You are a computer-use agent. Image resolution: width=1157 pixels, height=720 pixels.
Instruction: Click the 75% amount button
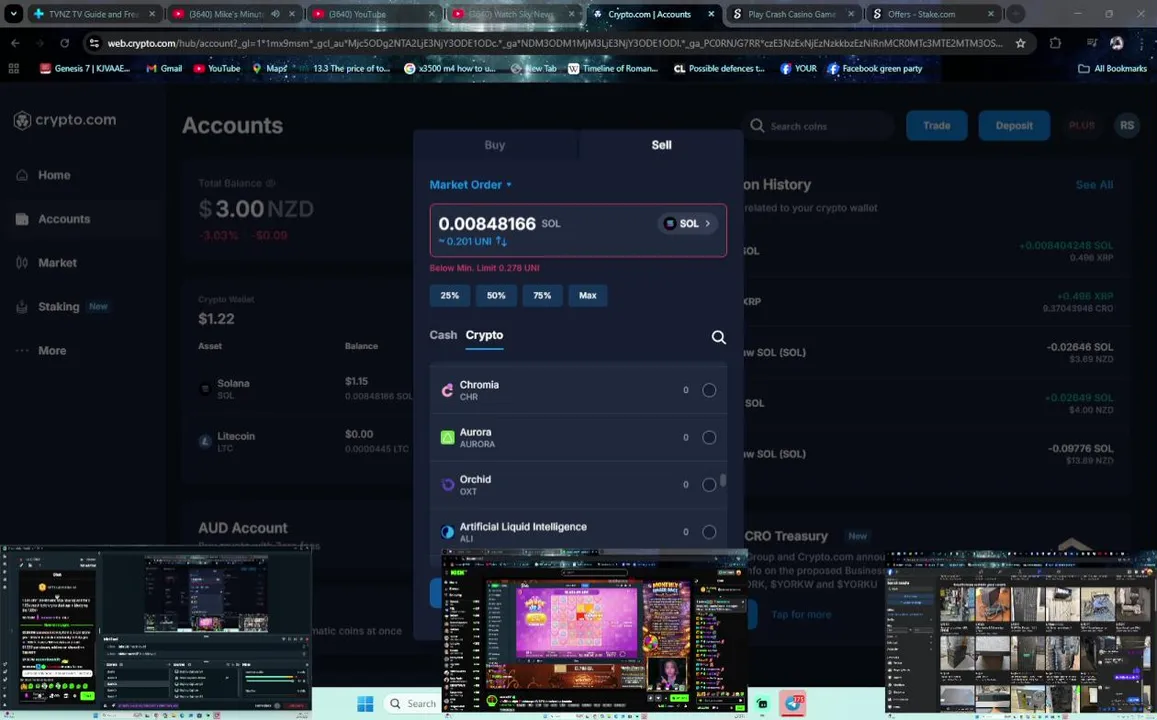pyautogui.click(x=542, y=295)
